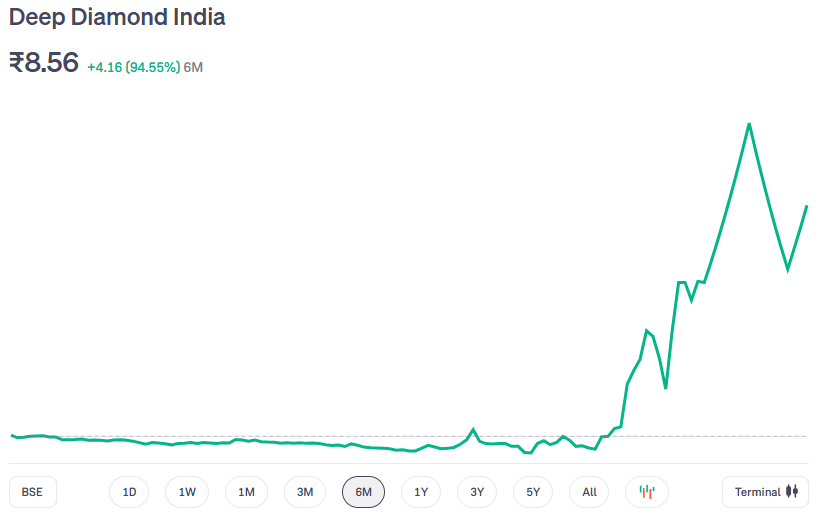Viewport: 828px width, 530px height.
Task: Select the 3Y time range
Action: pos(477,492)
